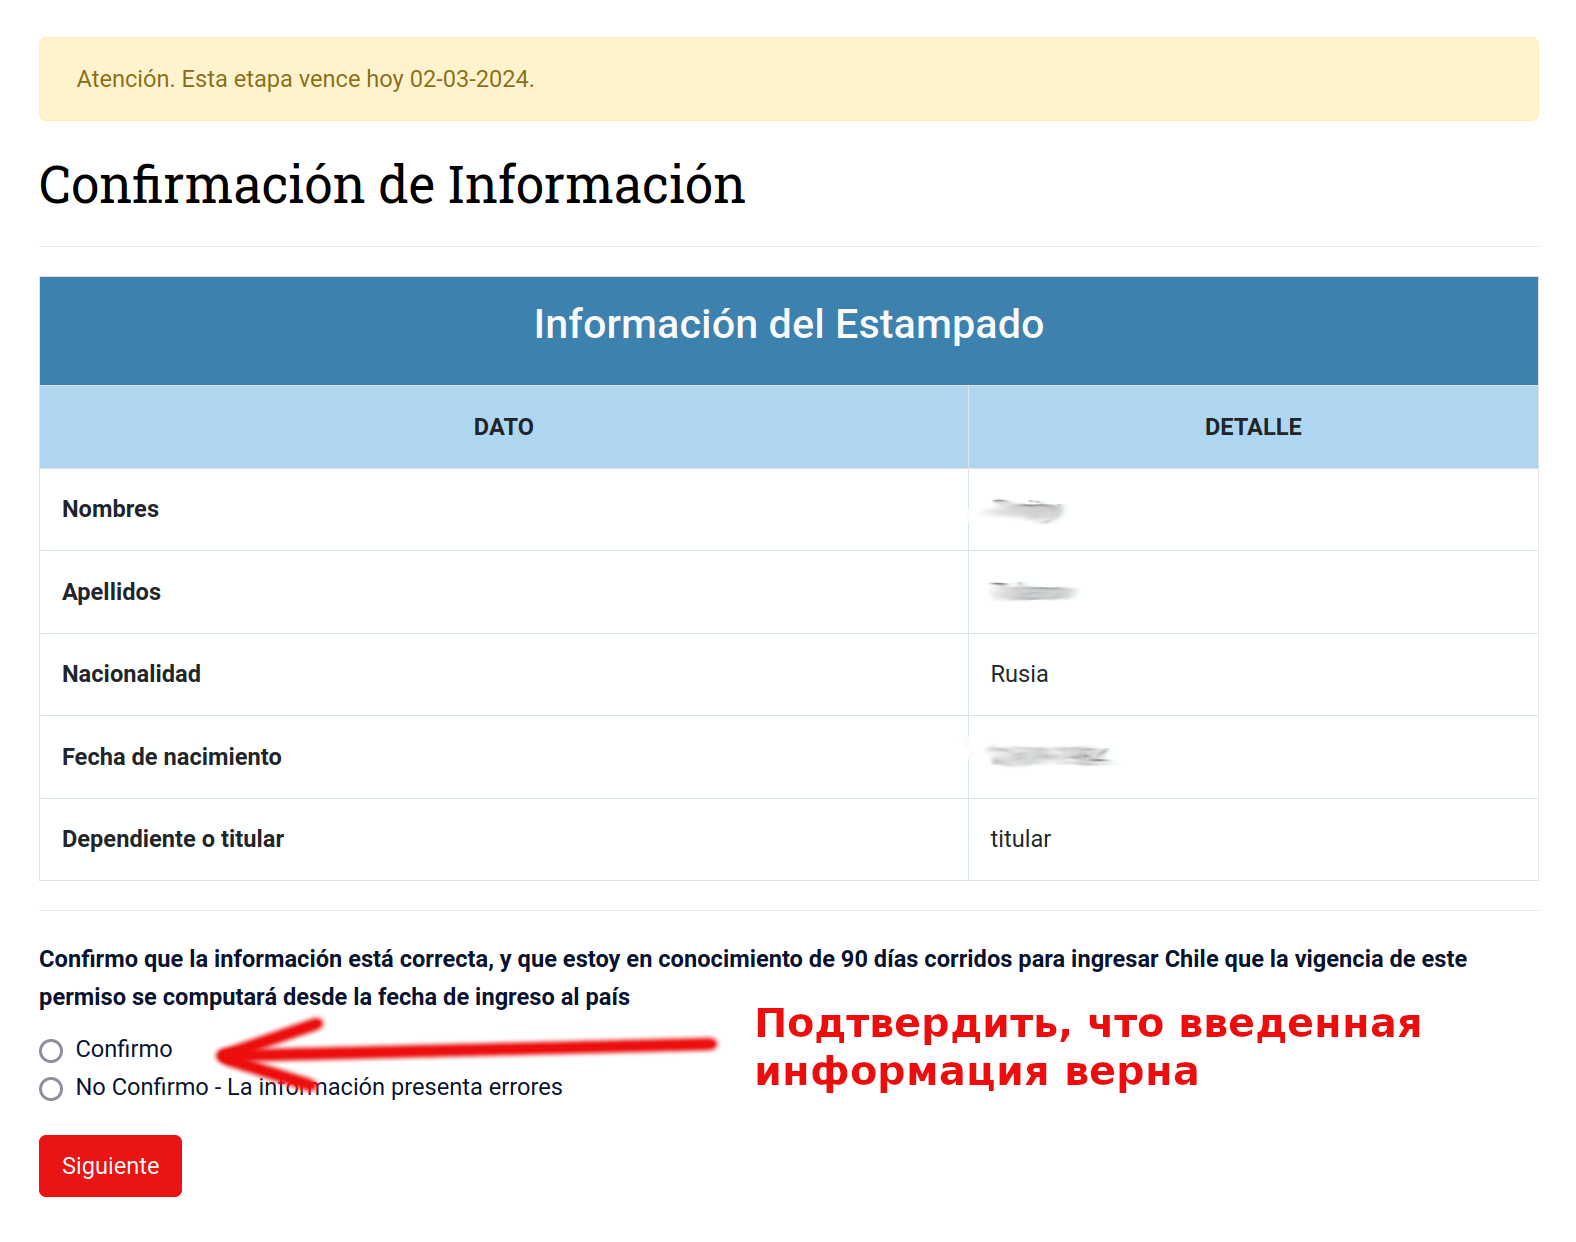Click the DETALLE column header

click(1252, 427)
